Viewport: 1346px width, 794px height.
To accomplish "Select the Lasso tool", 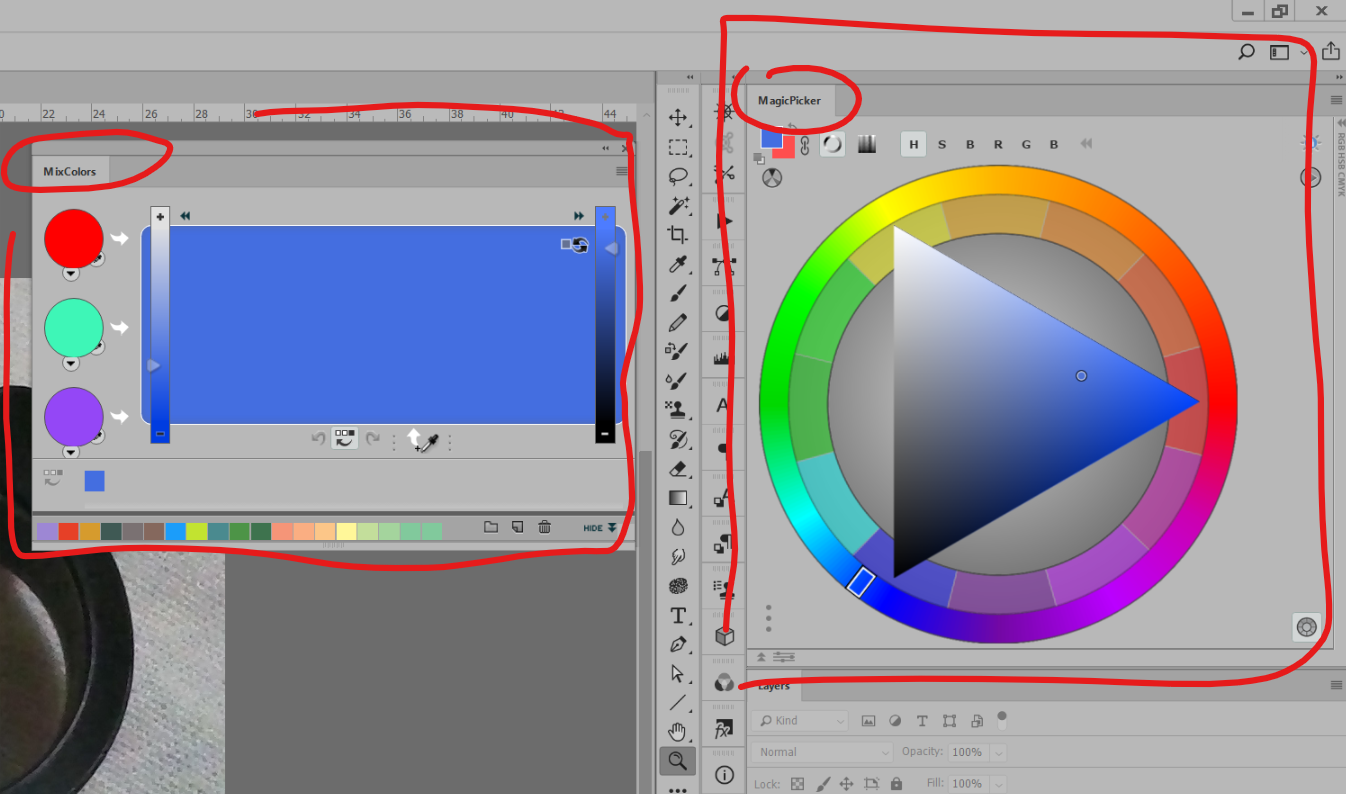I will pyautogui.click(x=678, y=177).
